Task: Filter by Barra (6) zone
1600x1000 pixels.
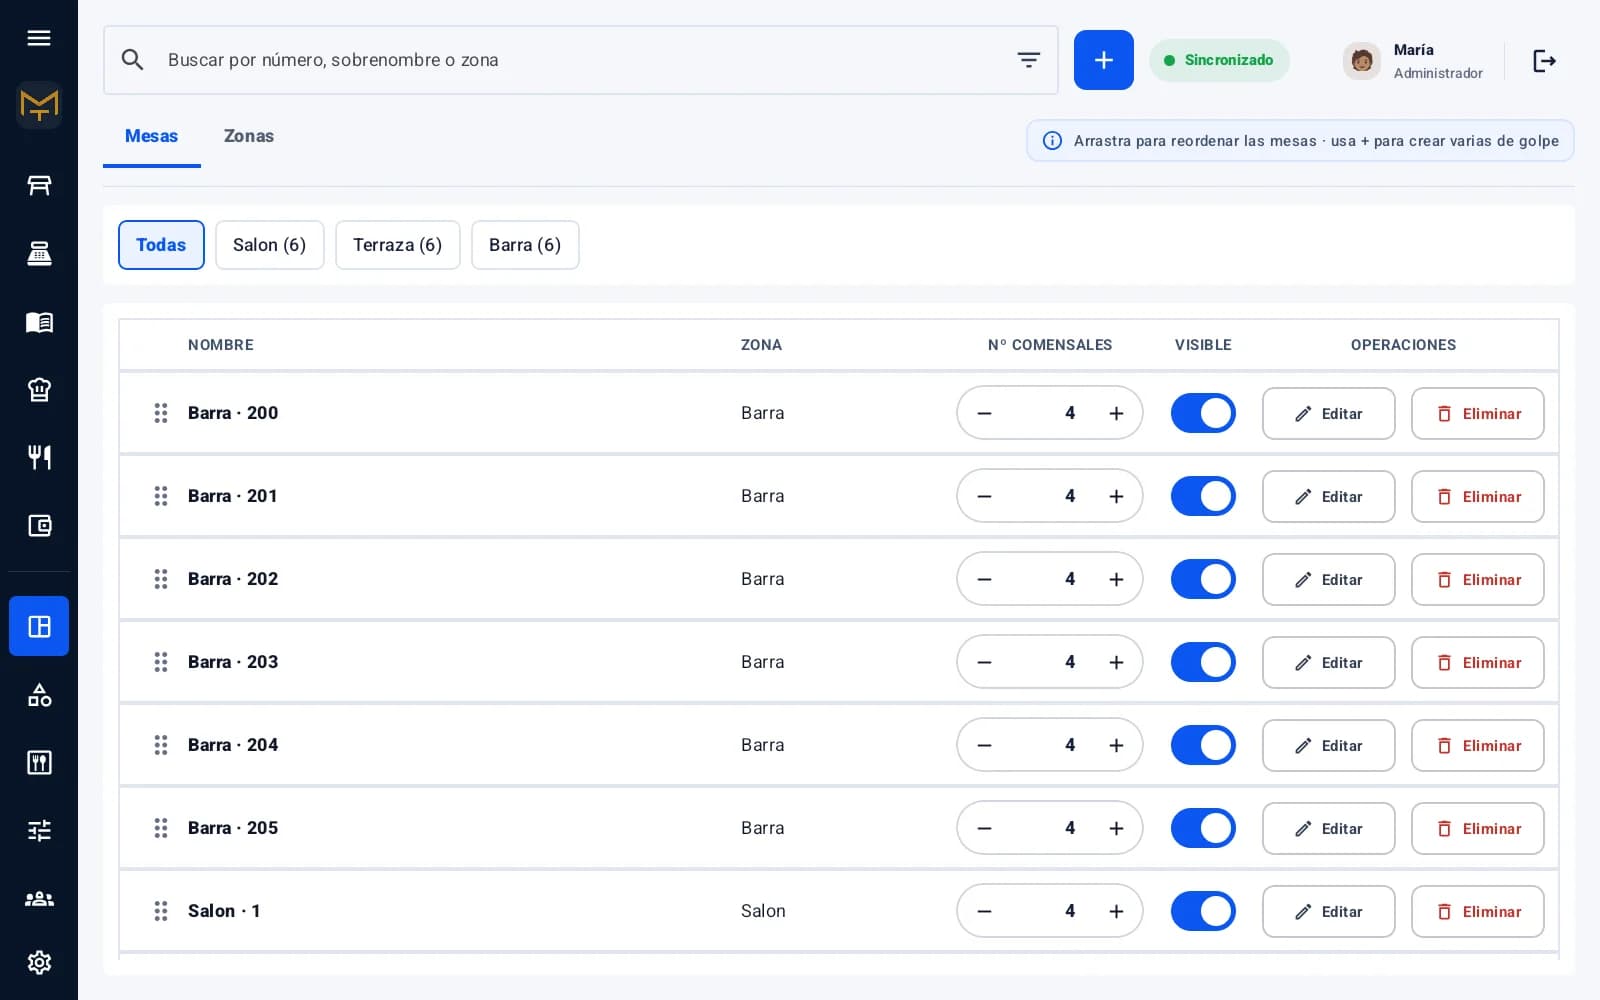Action: click(525, 245)
